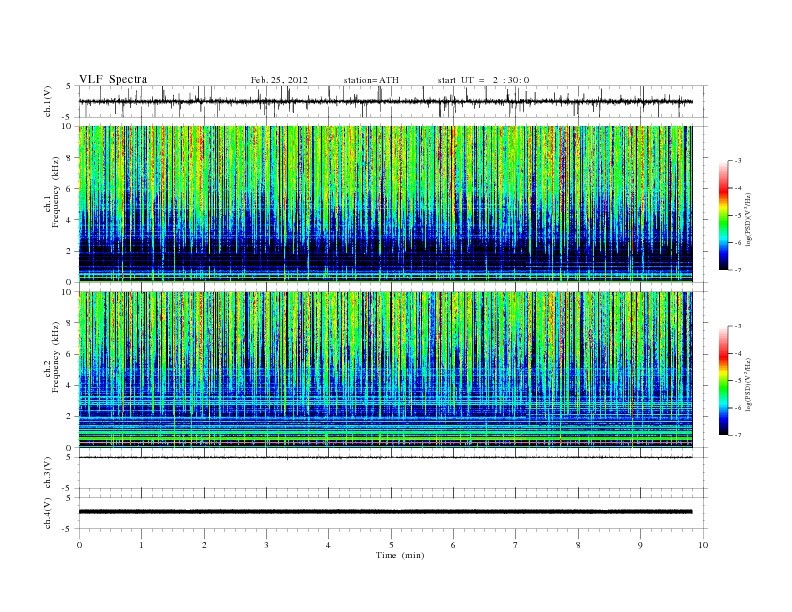This screenshot has width=792, height=612.
Task: Click the "ch.1(V)" waveform axis label
Action: (47, 101)
